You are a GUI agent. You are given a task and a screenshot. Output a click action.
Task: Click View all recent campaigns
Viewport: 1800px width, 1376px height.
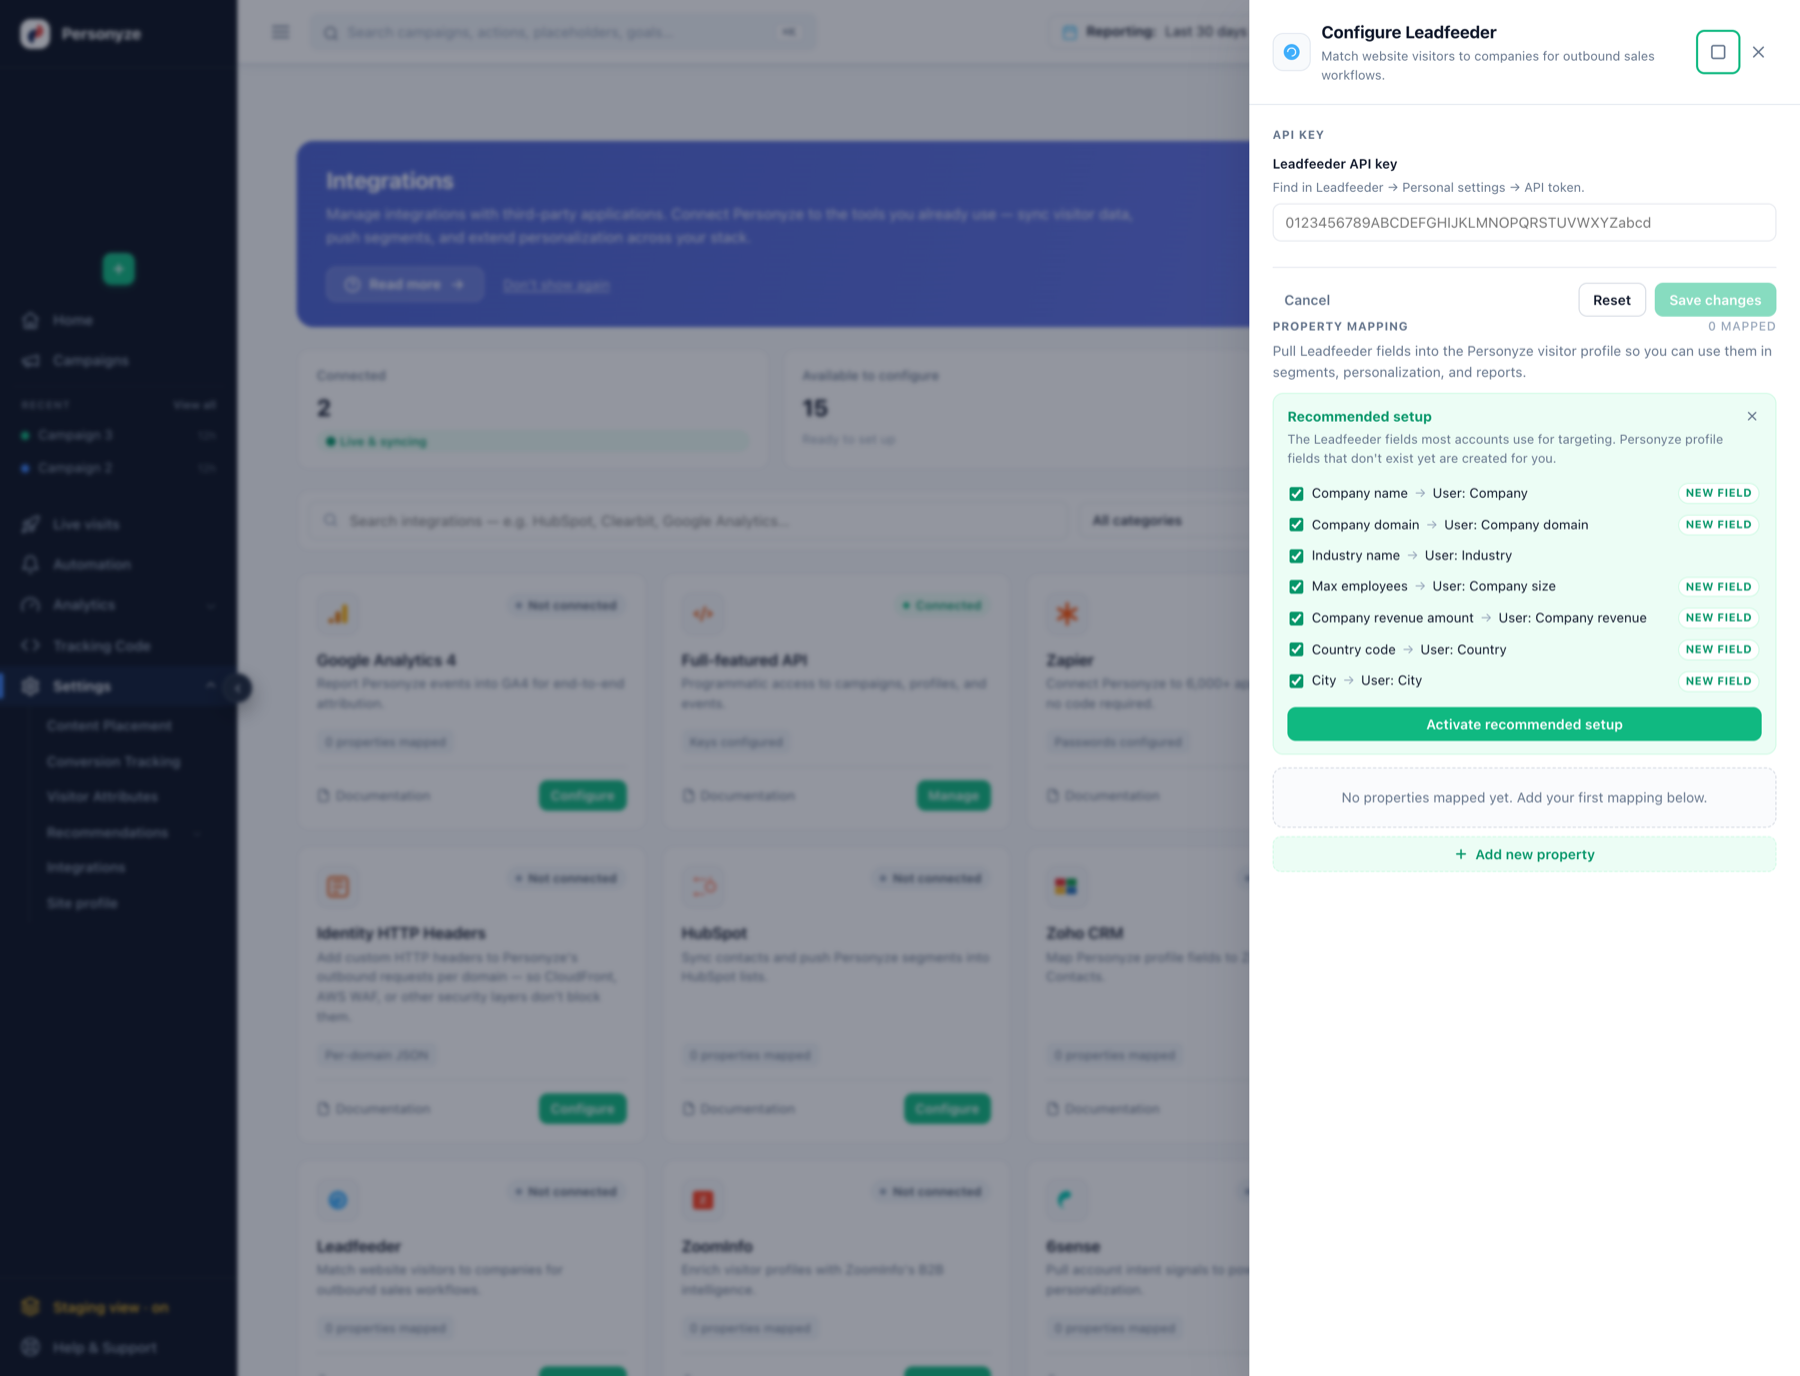[194, 405]
